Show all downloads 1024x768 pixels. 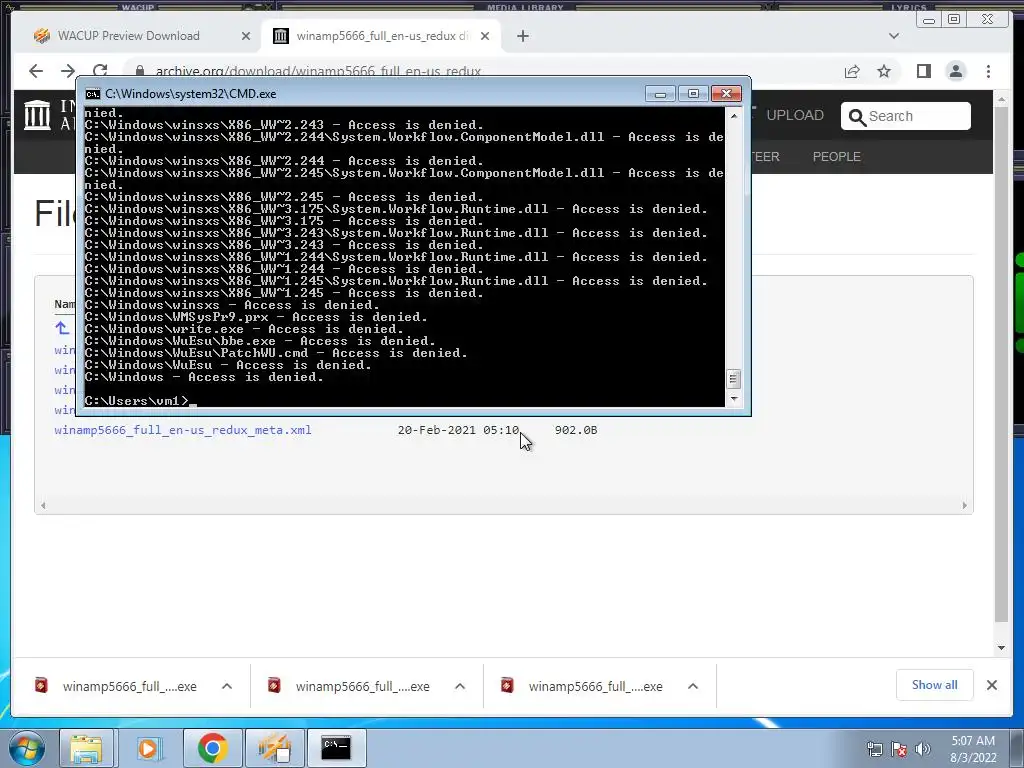[935, 685]
